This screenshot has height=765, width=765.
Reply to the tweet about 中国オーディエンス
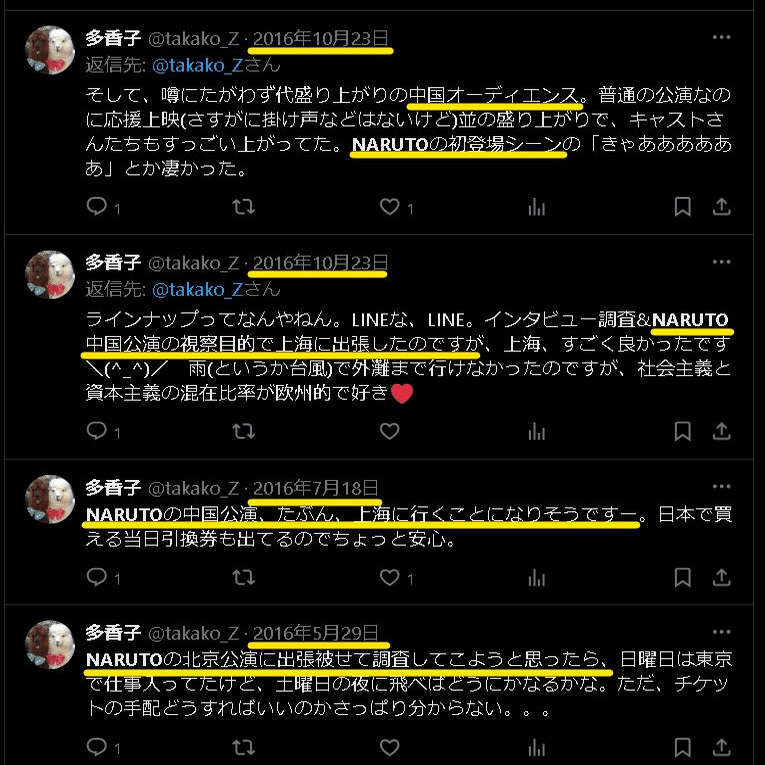coord(97,206)
